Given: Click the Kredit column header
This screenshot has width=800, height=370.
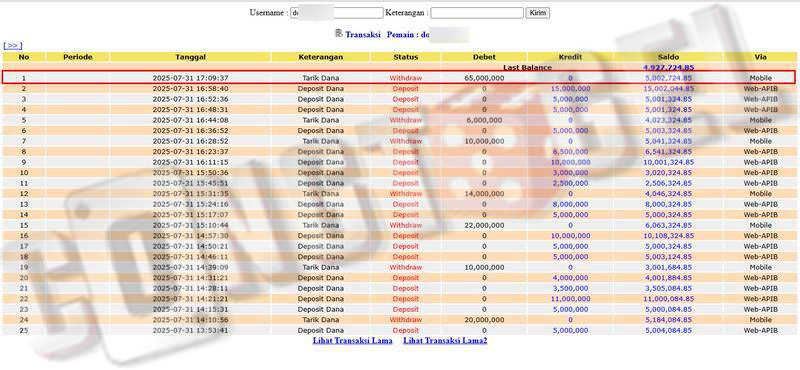Looking at the screenshot, I should (570, 57).
